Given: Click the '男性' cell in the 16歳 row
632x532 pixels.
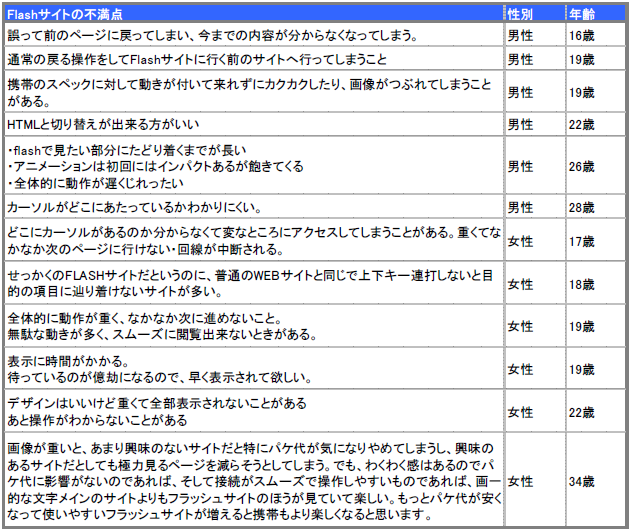Looking at the screenshot, I should [x=520, y=36].
